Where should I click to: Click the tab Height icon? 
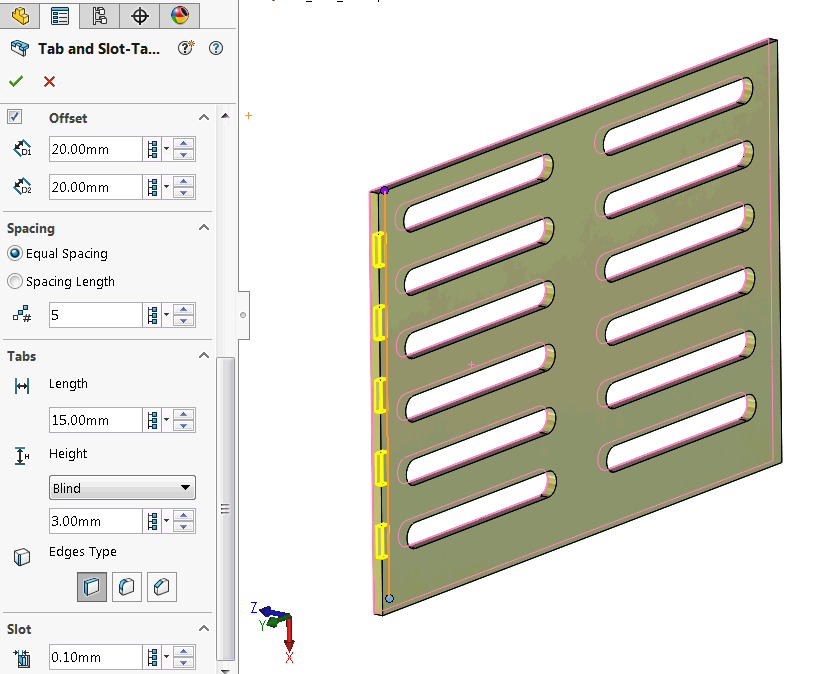[x=22, y=456]
